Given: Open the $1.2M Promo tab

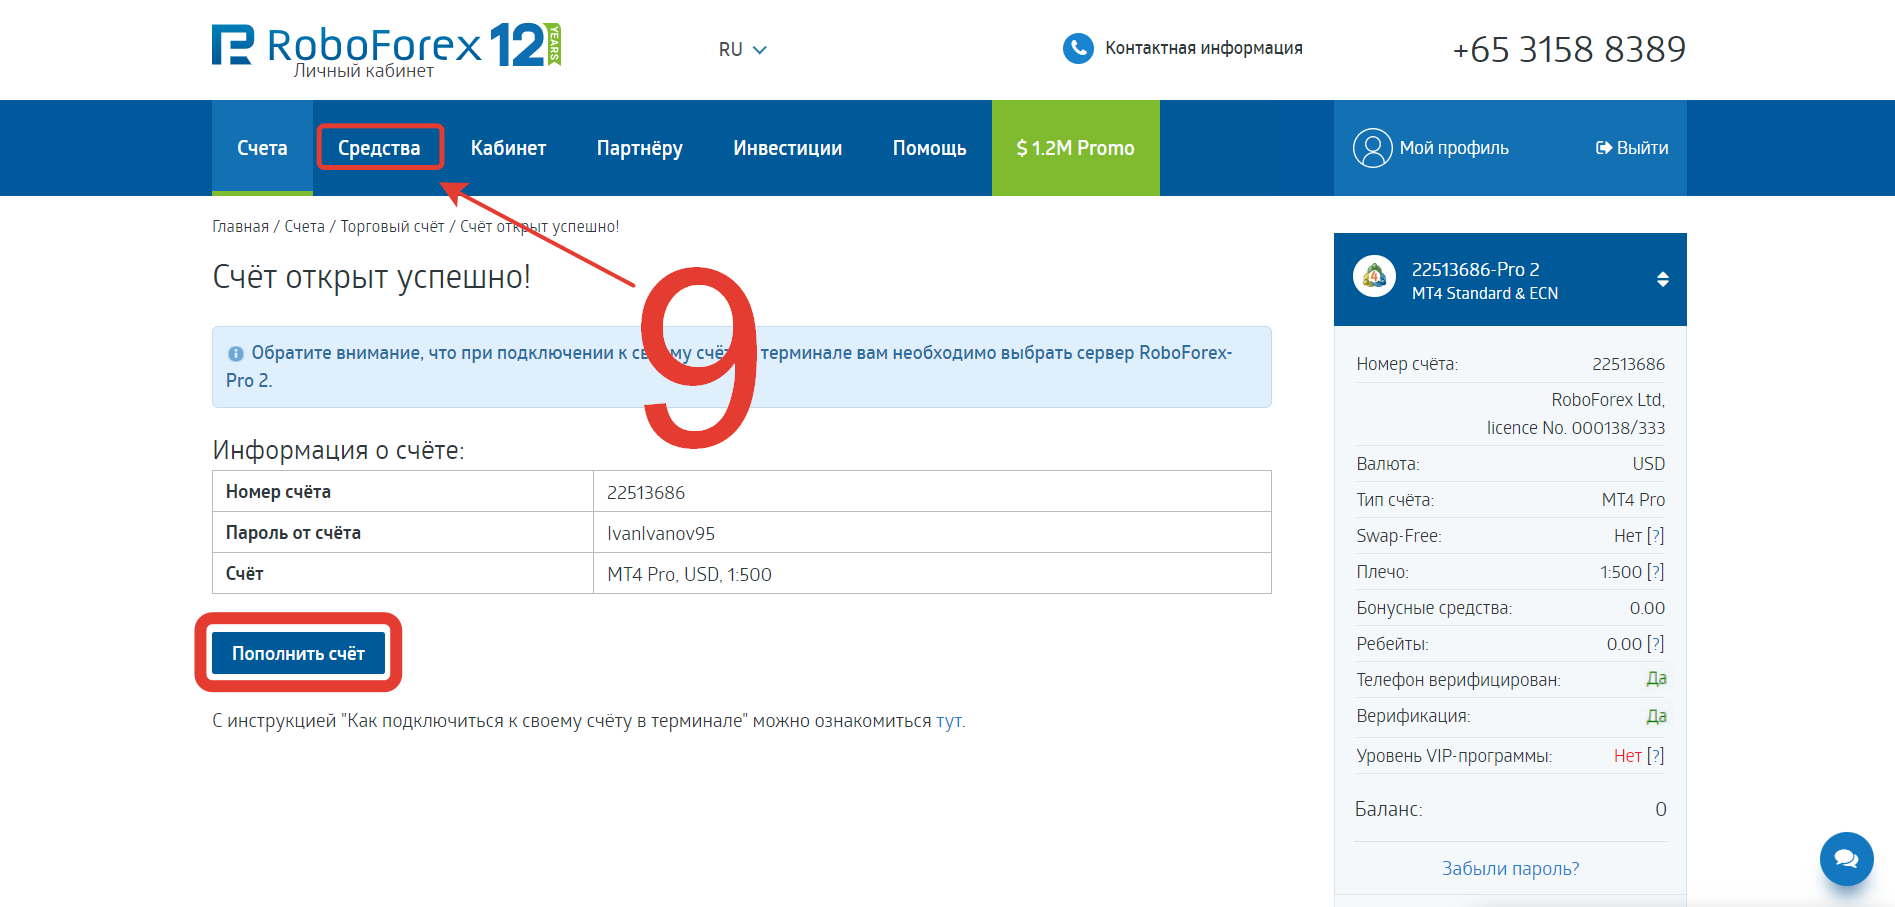Looking at the screenshot, I should (1076, 148).
